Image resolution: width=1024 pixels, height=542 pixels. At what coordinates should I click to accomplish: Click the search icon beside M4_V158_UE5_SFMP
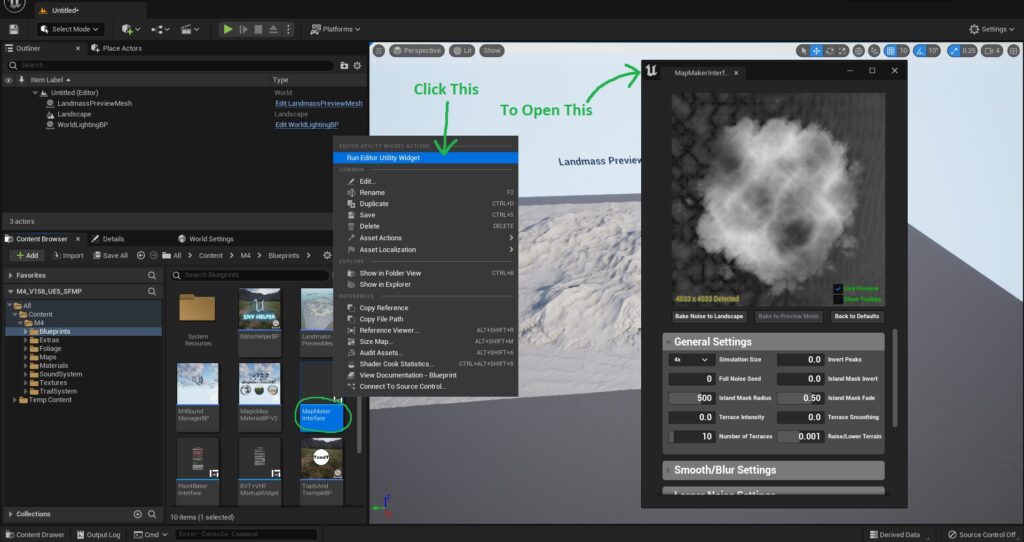(152, 291)
